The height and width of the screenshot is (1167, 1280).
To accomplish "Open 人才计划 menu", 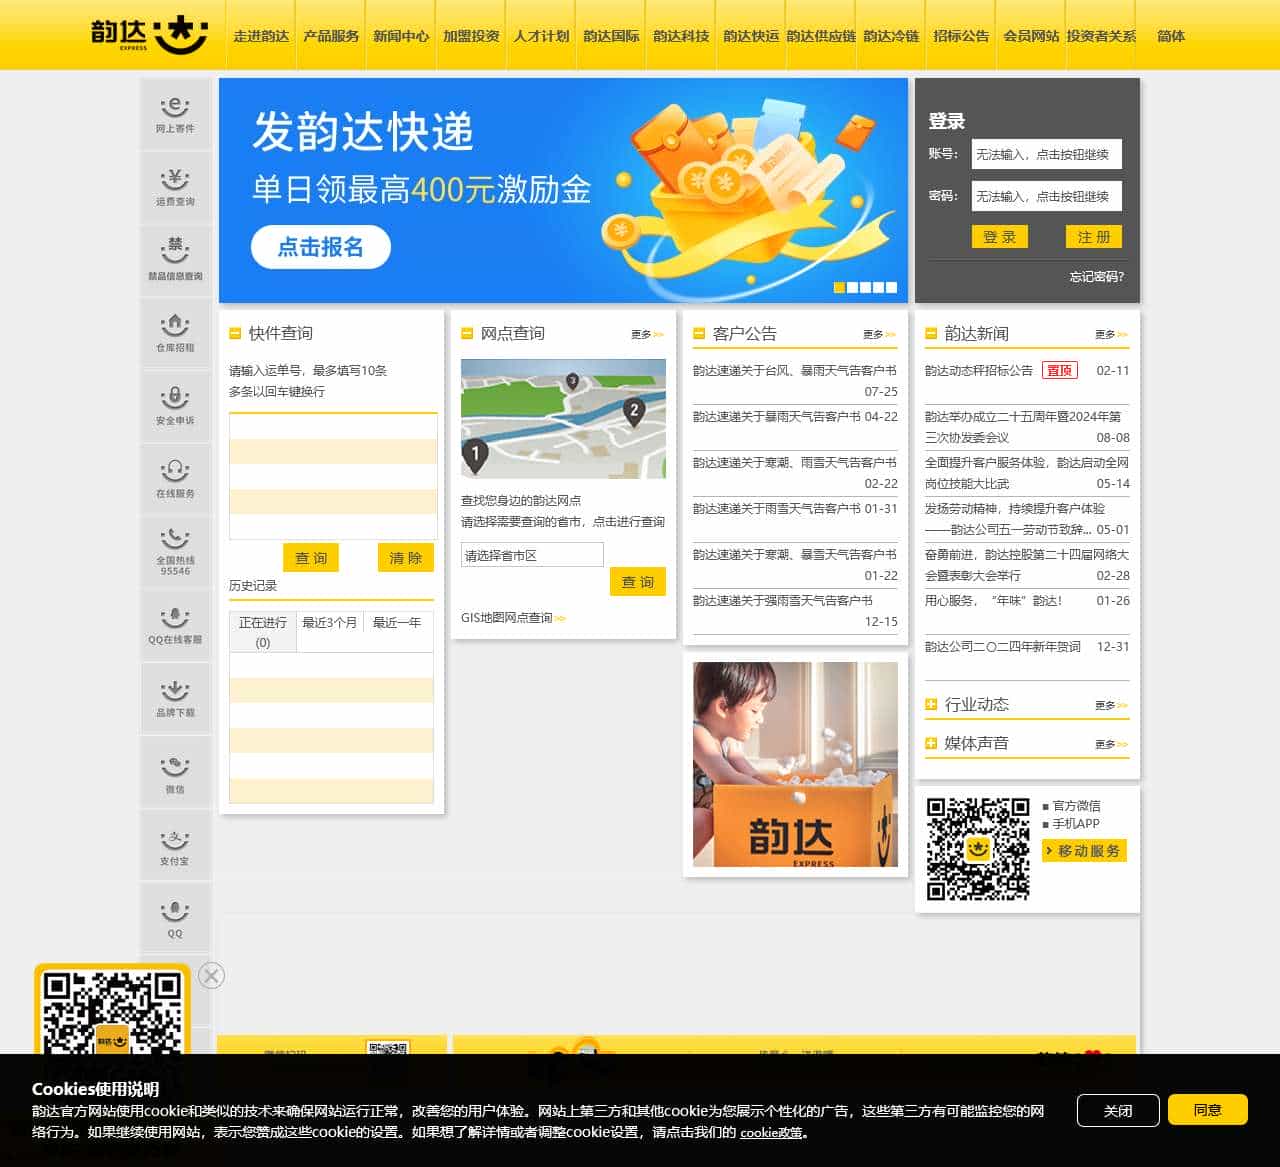I will click(x=541, y=35).
